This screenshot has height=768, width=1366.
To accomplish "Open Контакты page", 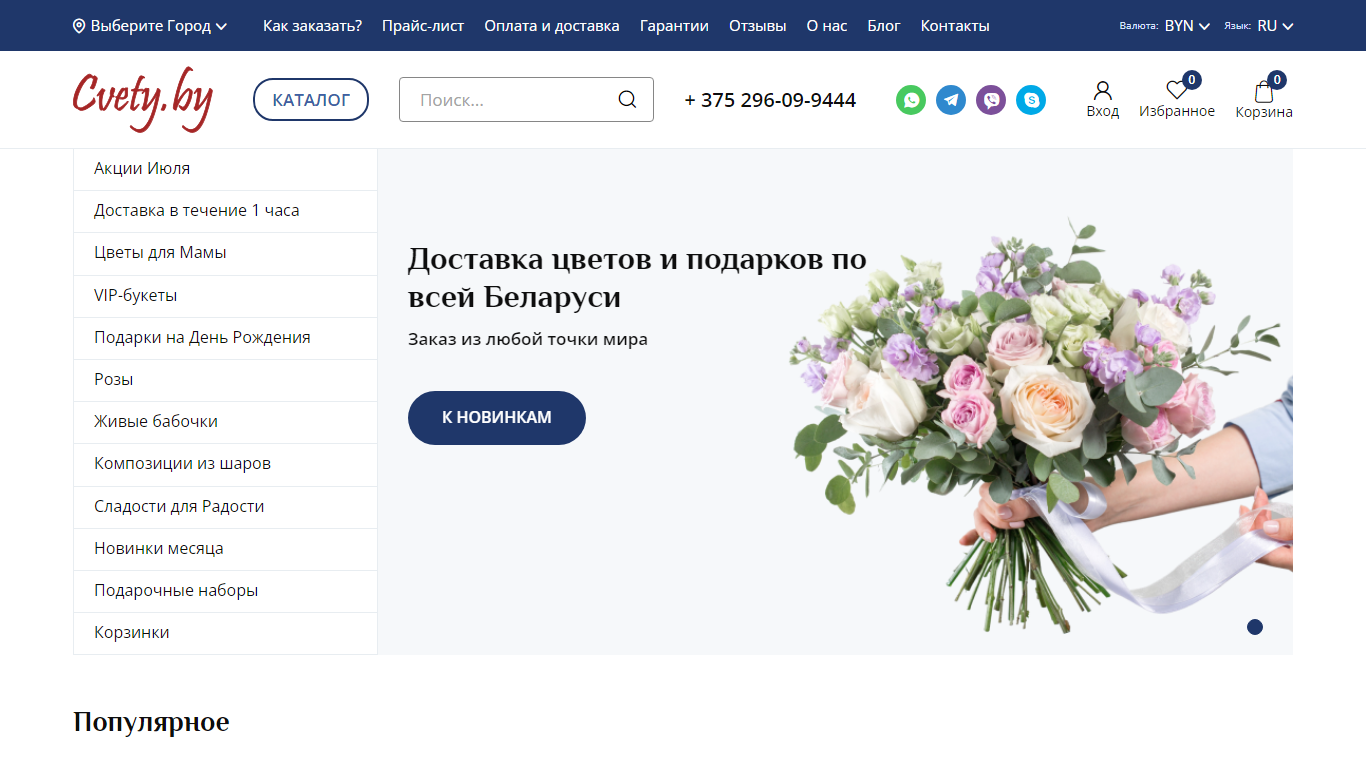I will point(955,26).
